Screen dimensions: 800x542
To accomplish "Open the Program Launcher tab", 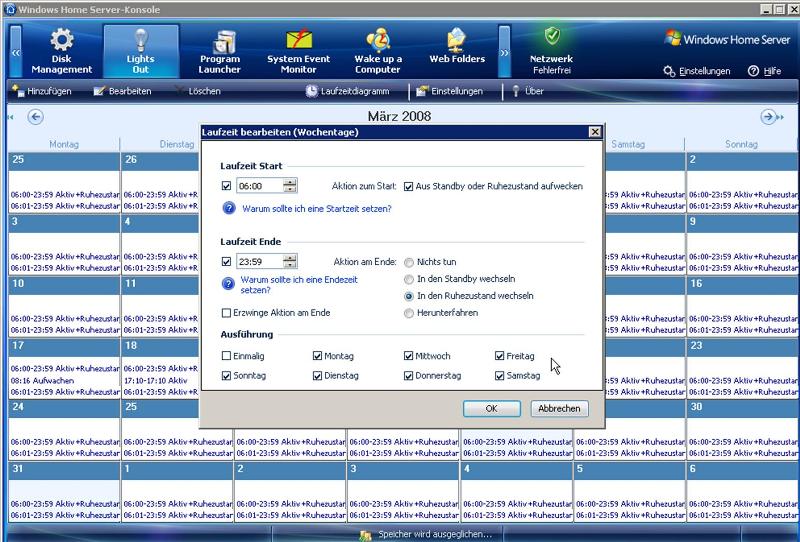I will (220, 51).
